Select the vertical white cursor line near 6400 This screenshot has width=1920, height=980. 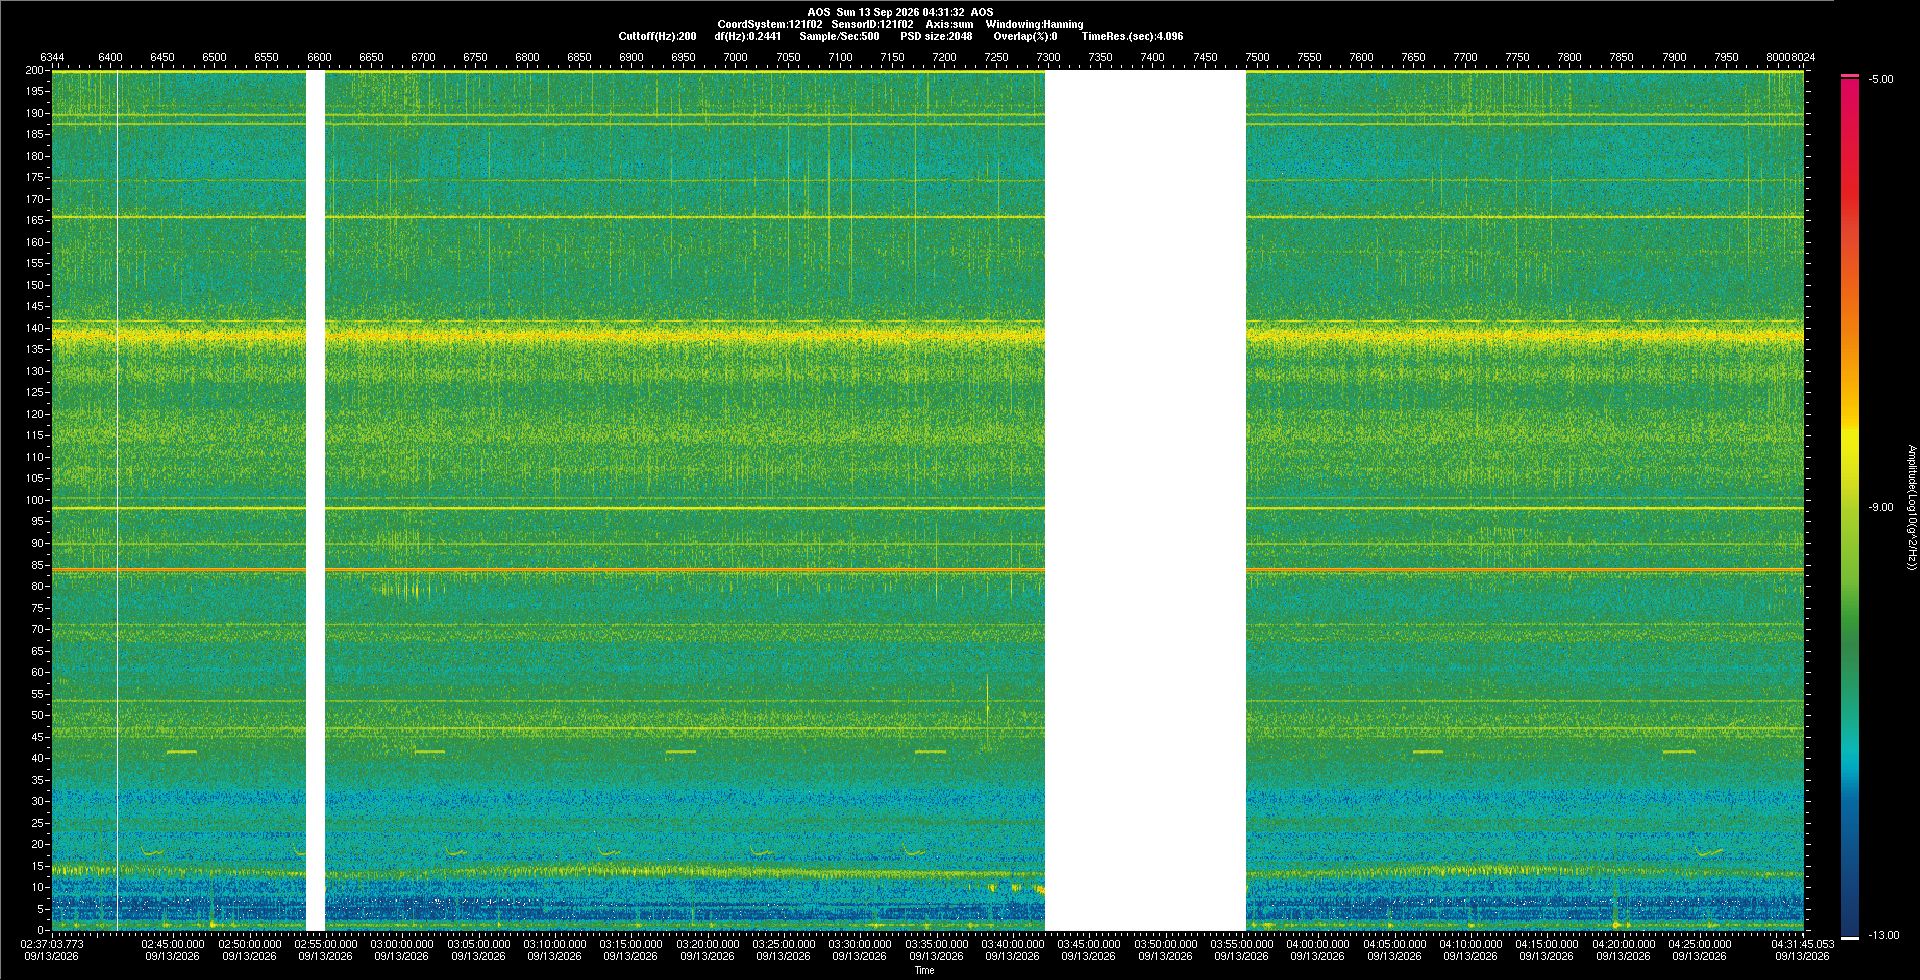(x=118, y=500)
